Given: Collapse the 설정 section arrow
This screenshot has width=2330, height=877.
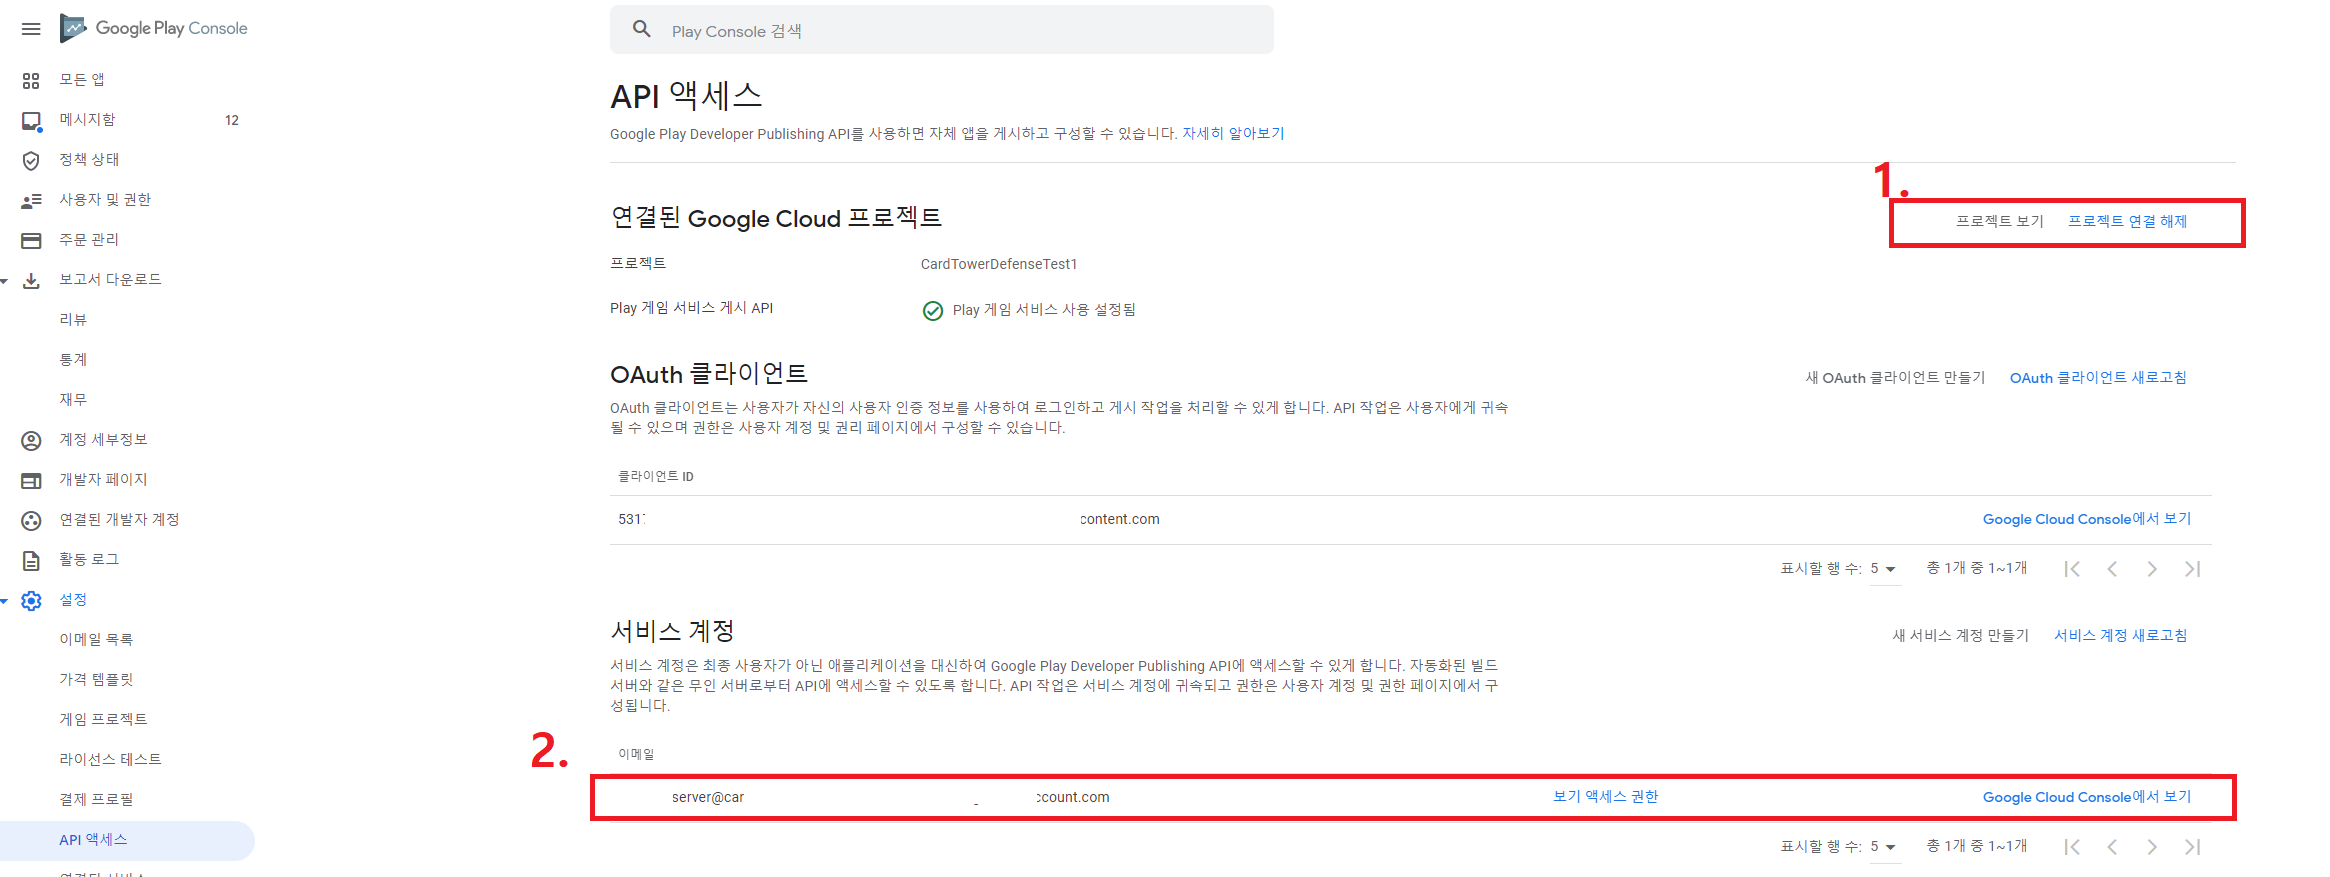Looking at the screenshot, I should (5, 601).
